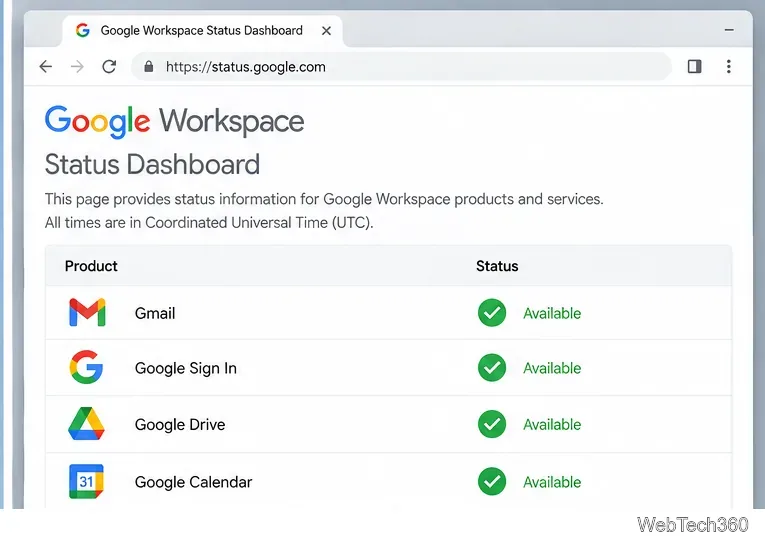Click Available status text for Google Calendar
Screen dimensions: 765x551
552,482
